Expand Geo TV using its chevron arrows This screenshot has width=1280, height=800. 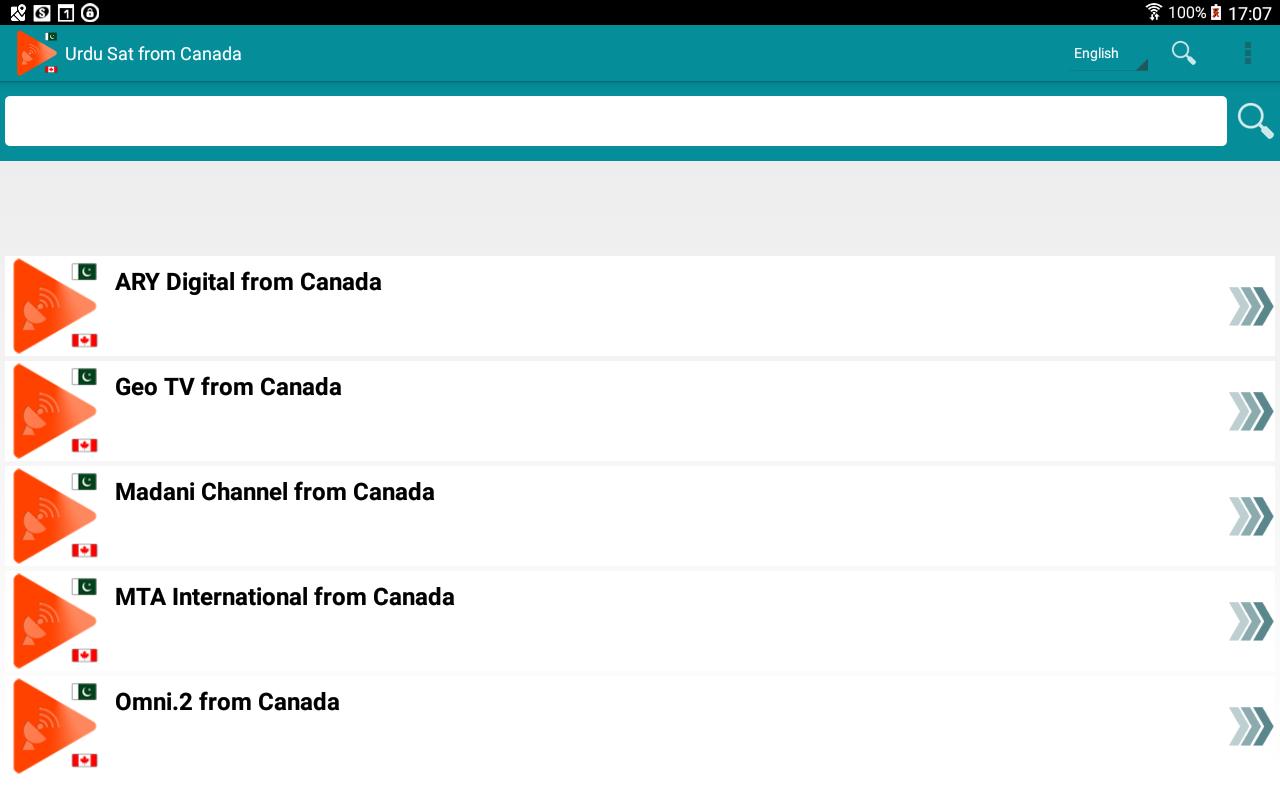tap(1250, 411)
